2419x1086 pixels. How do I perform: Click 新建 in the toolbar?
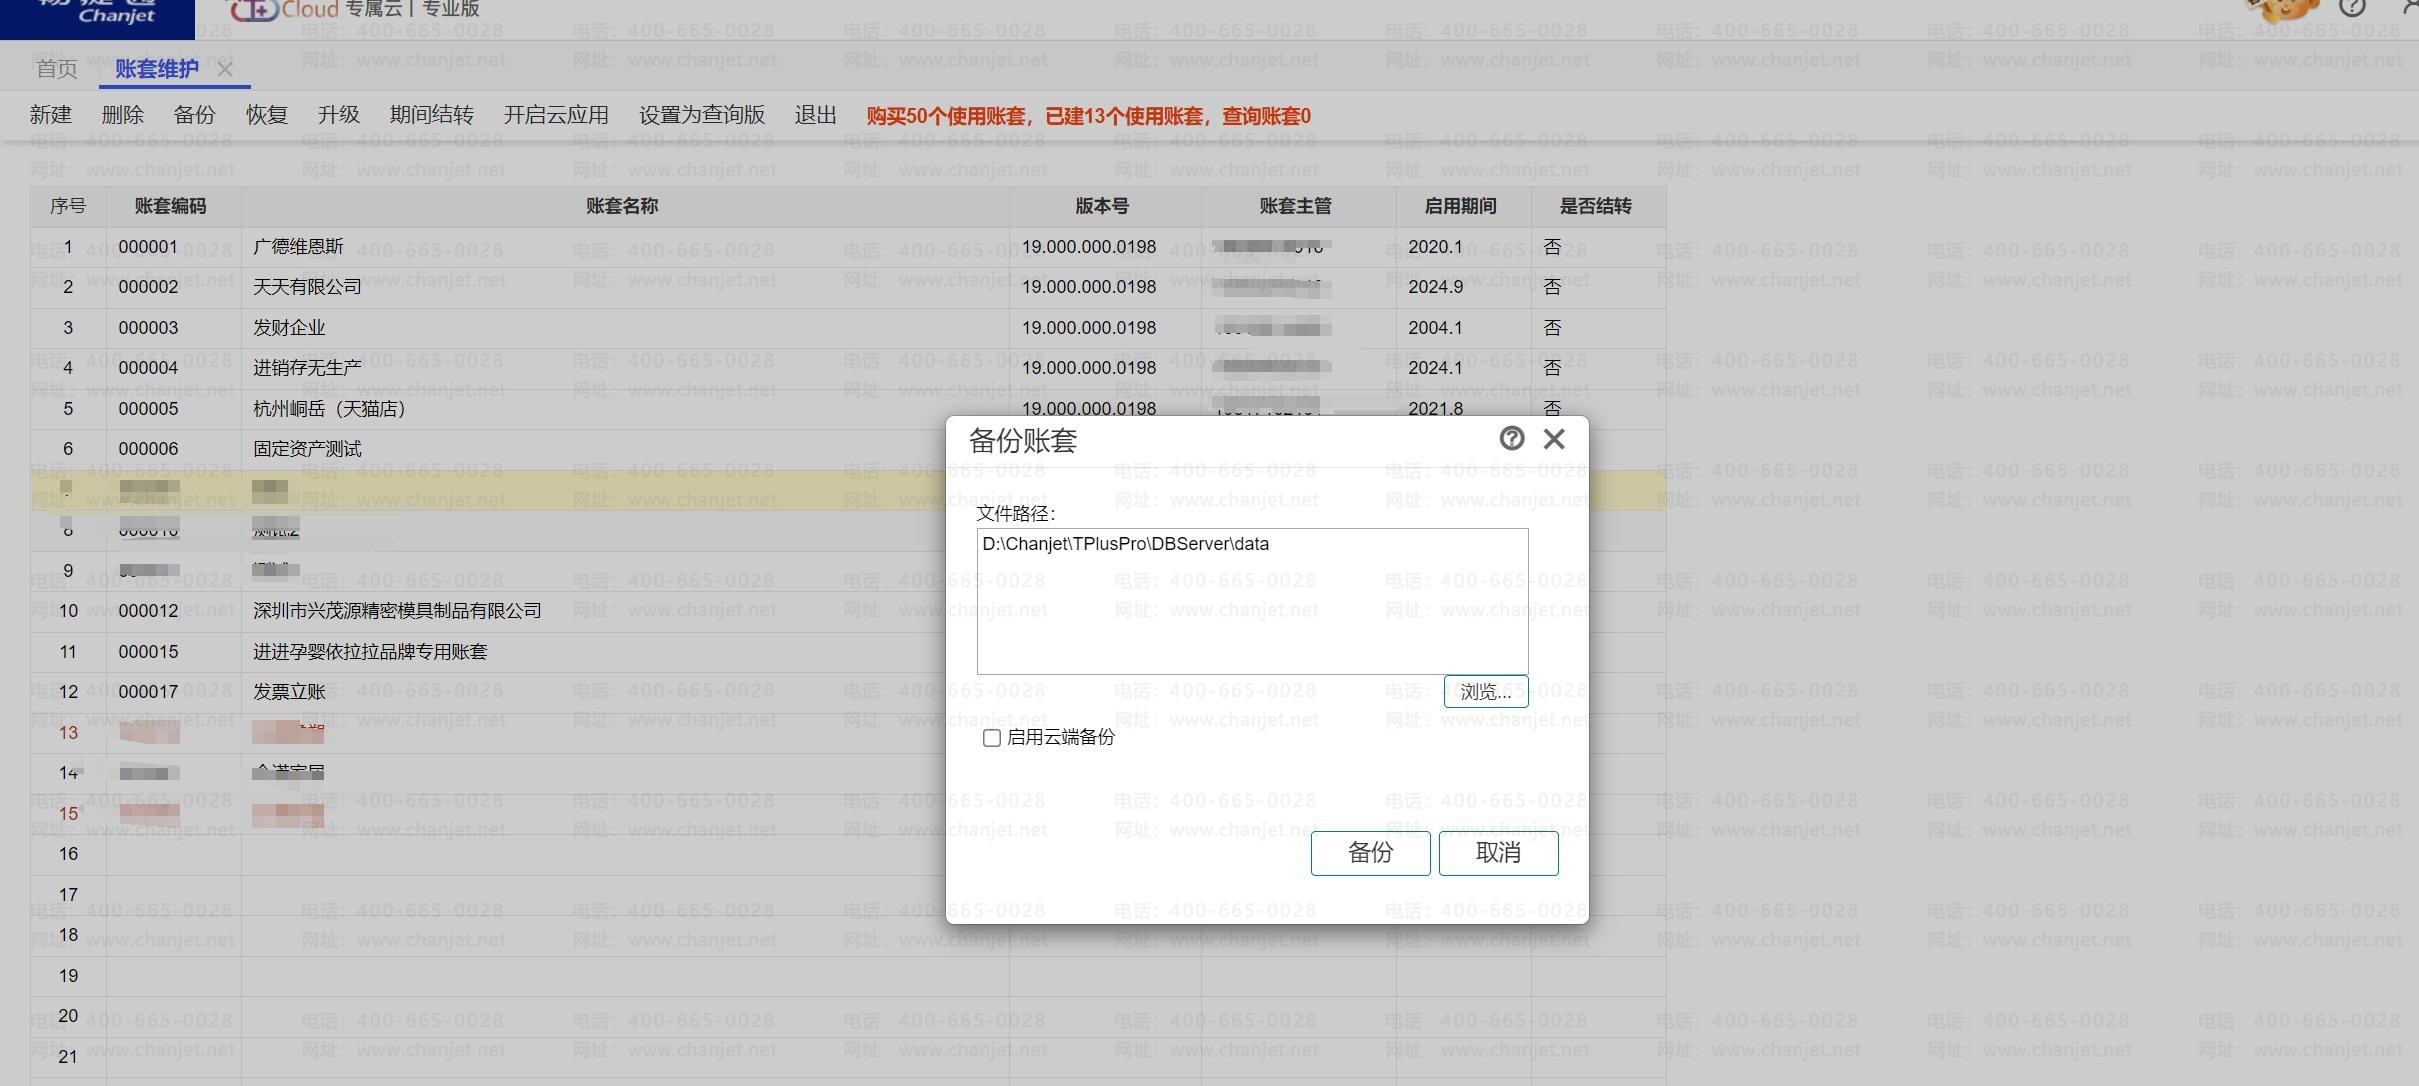tap(51, 115)
